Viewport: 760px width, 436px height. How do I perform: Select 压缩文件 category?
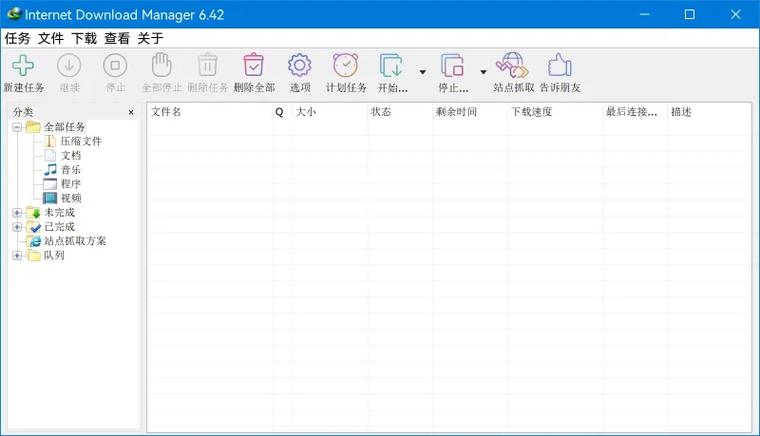73,141
